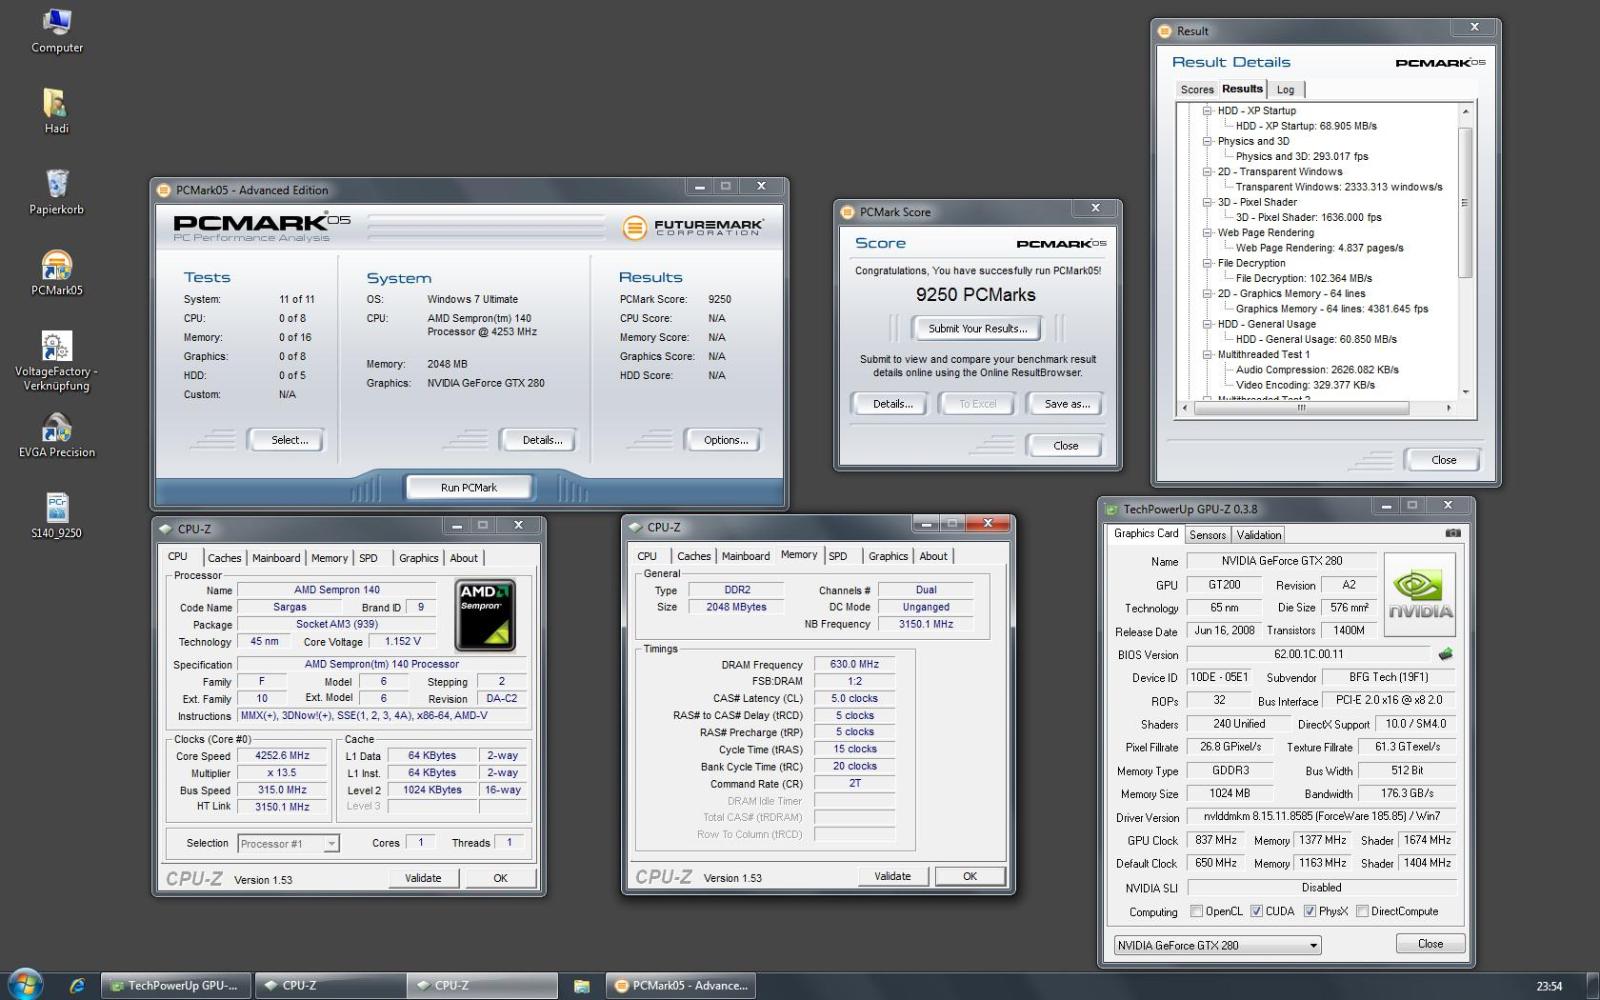Screen dimensions: 1600x1000
Task: Open the Computer desktop icon
Action: click(57, 30)
